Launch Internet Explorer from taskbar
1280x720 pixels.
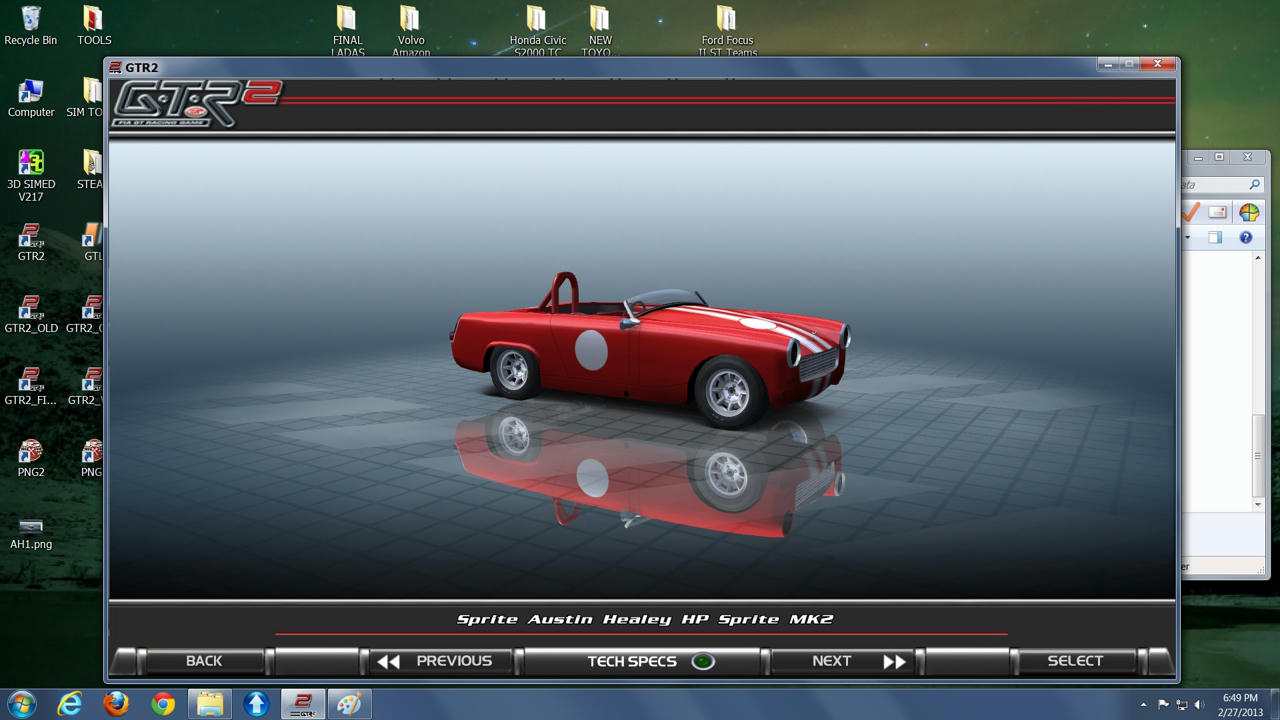(x=69, y=704)
